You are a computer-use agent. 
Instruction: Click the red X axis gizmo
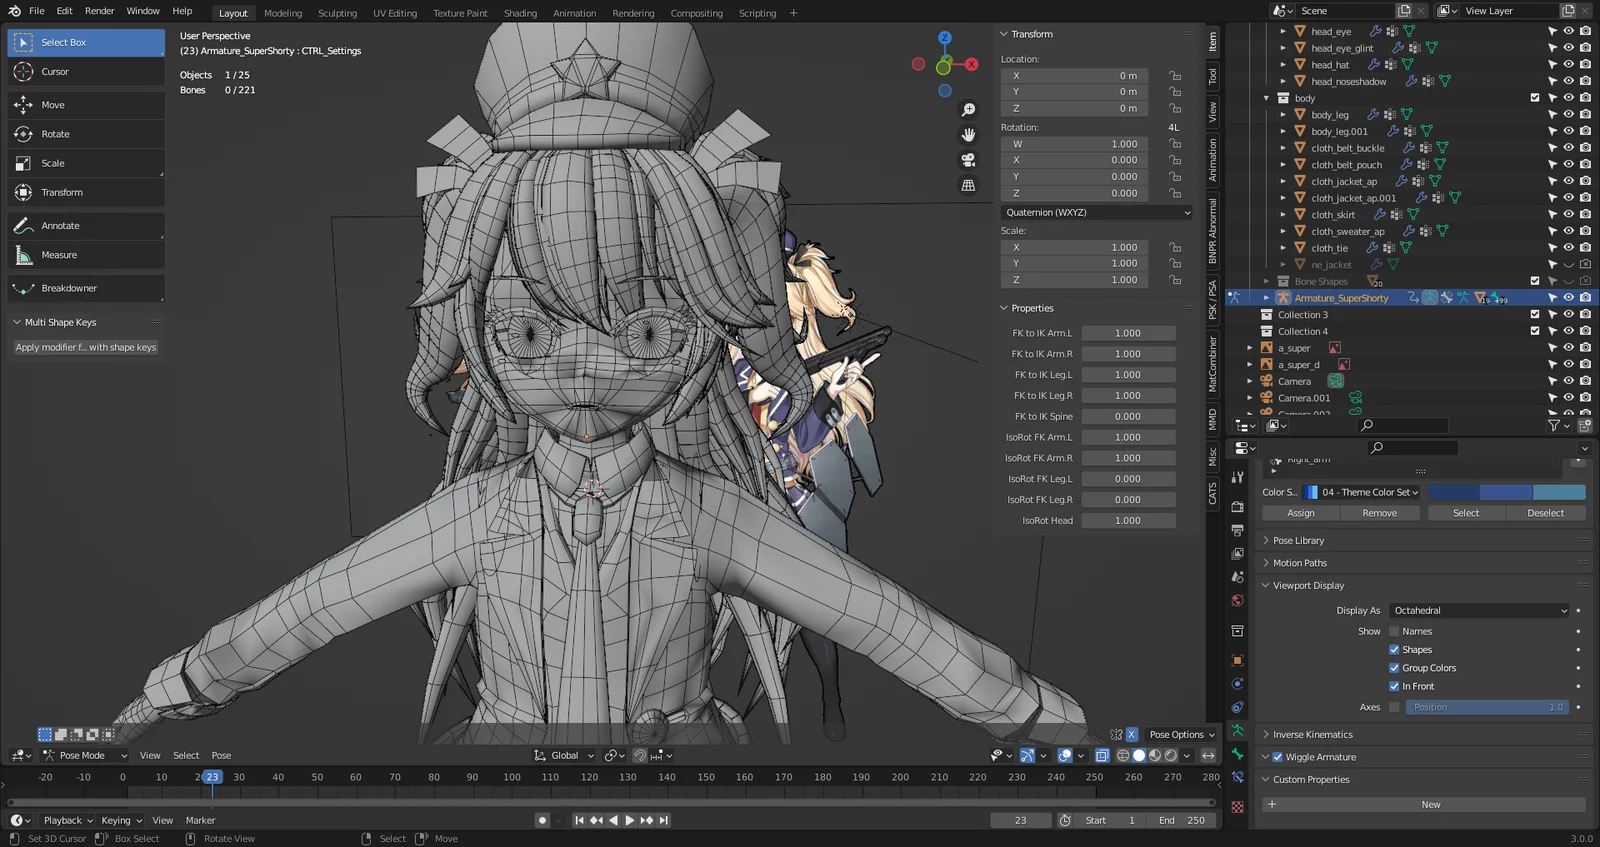click(971, 64)
